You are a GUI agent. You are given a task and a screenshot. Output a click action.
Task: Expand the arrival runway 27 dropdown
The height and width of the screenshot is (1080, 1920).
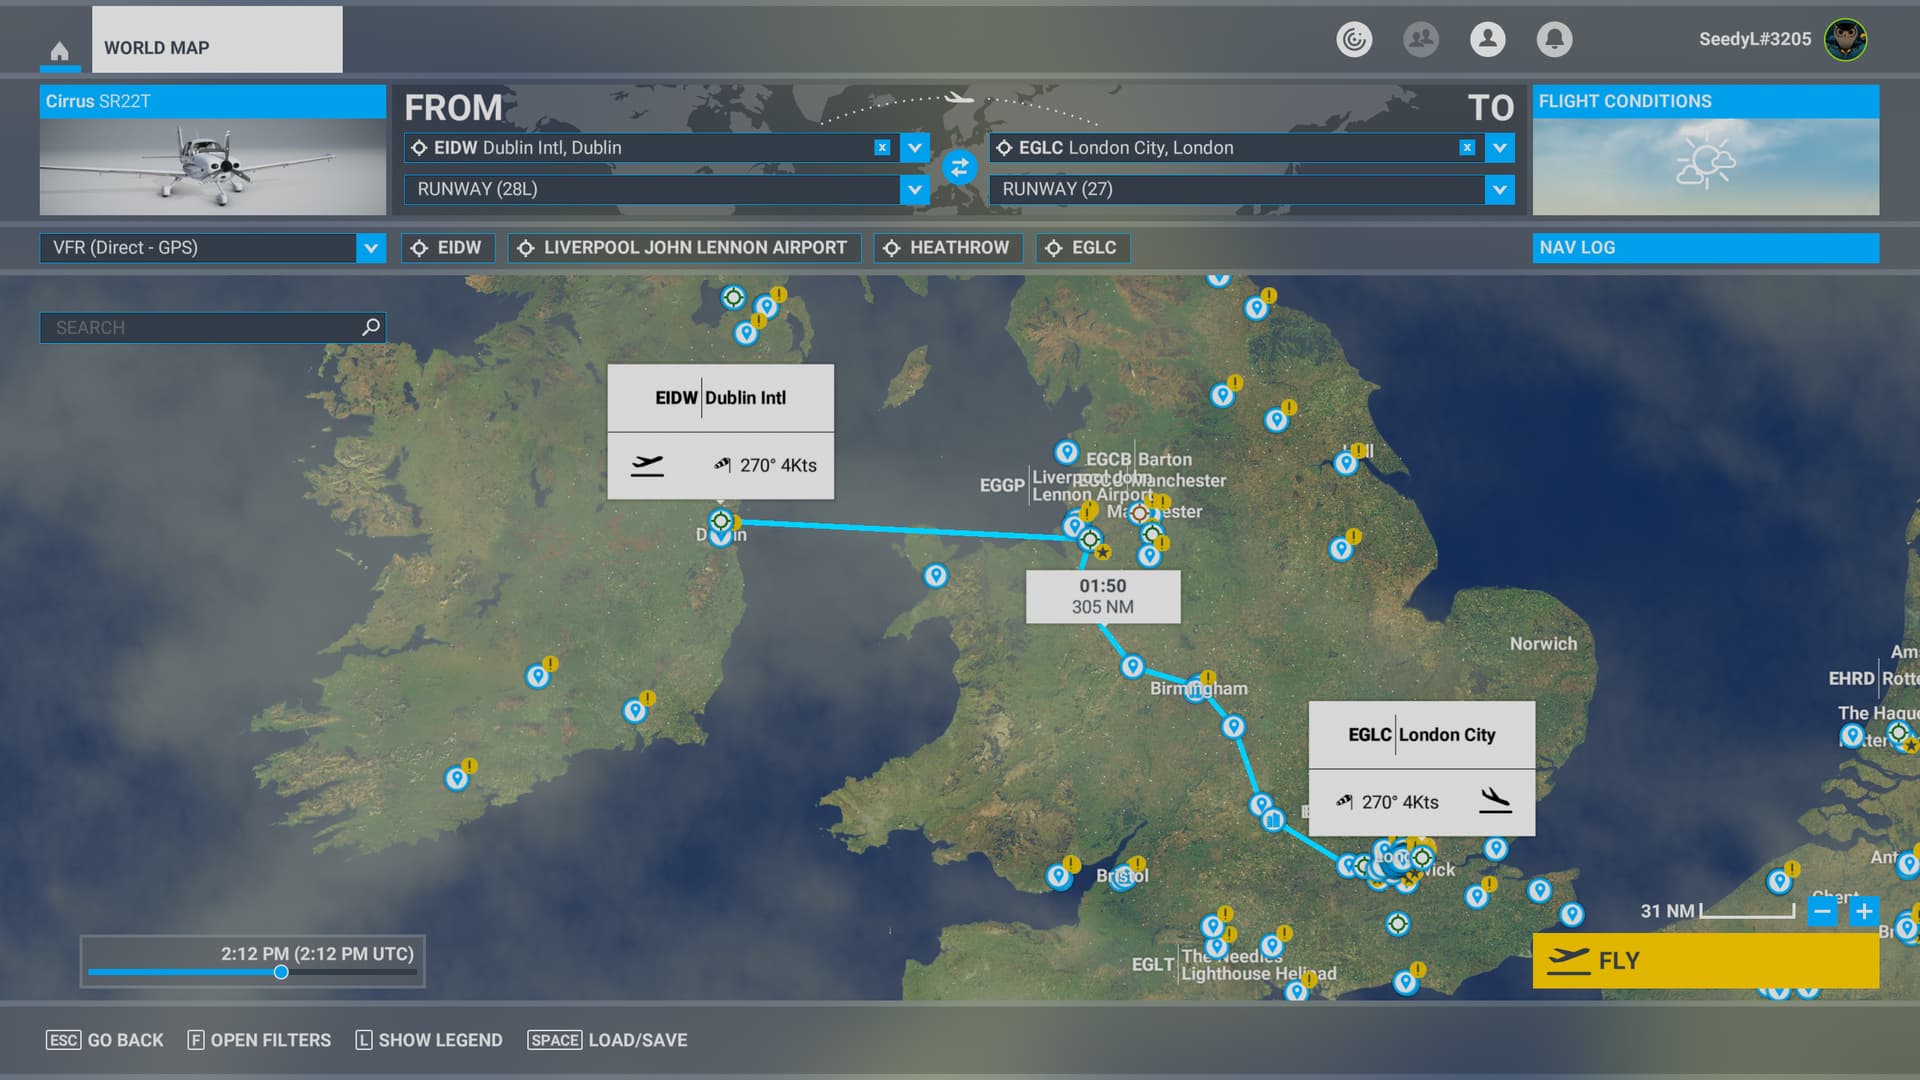click(1500, 189)
